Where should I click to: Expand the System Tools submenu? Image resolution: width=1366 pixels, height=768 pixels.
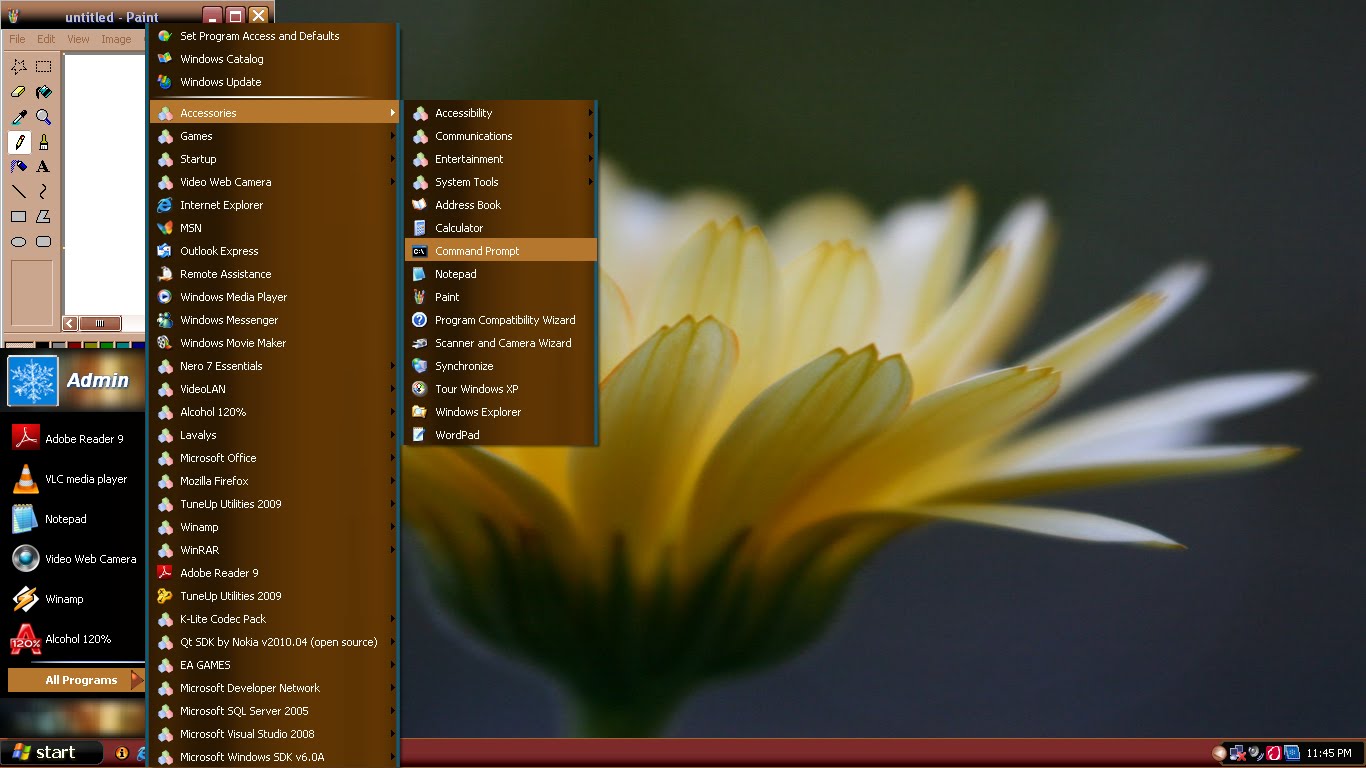[x=500, y=182]
